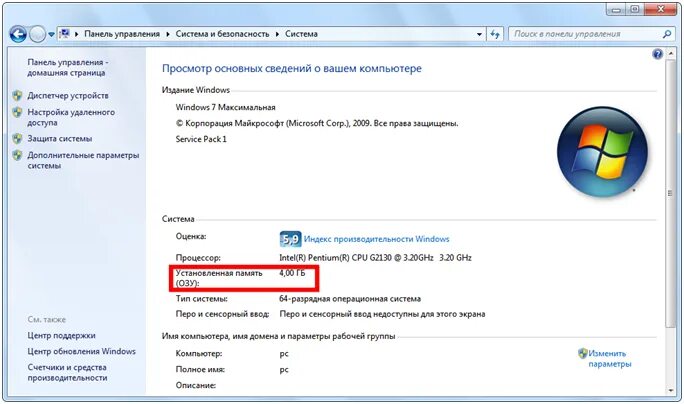Image resolution: width=684 pixels, height=404 pixels.
Task: Open 'Счетчики и средства производительности' link
Action: (68, 373)
